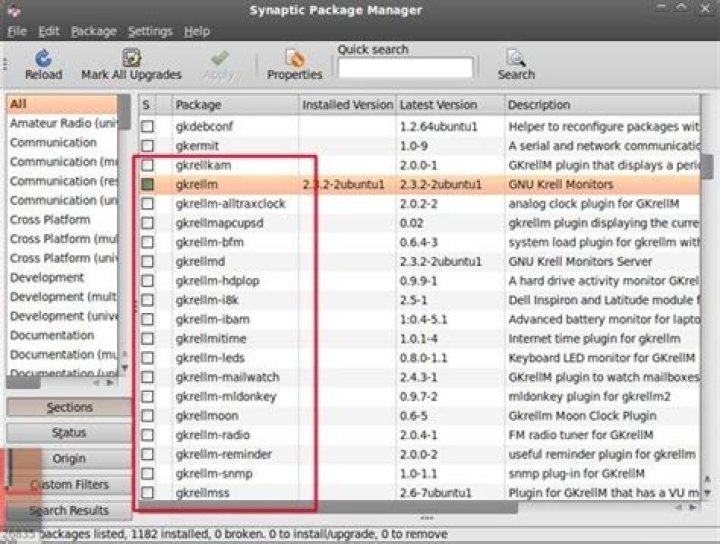Click the category list vertical scrollbar
The height and width of the screenshot is (544, 720).
(124, 112)
